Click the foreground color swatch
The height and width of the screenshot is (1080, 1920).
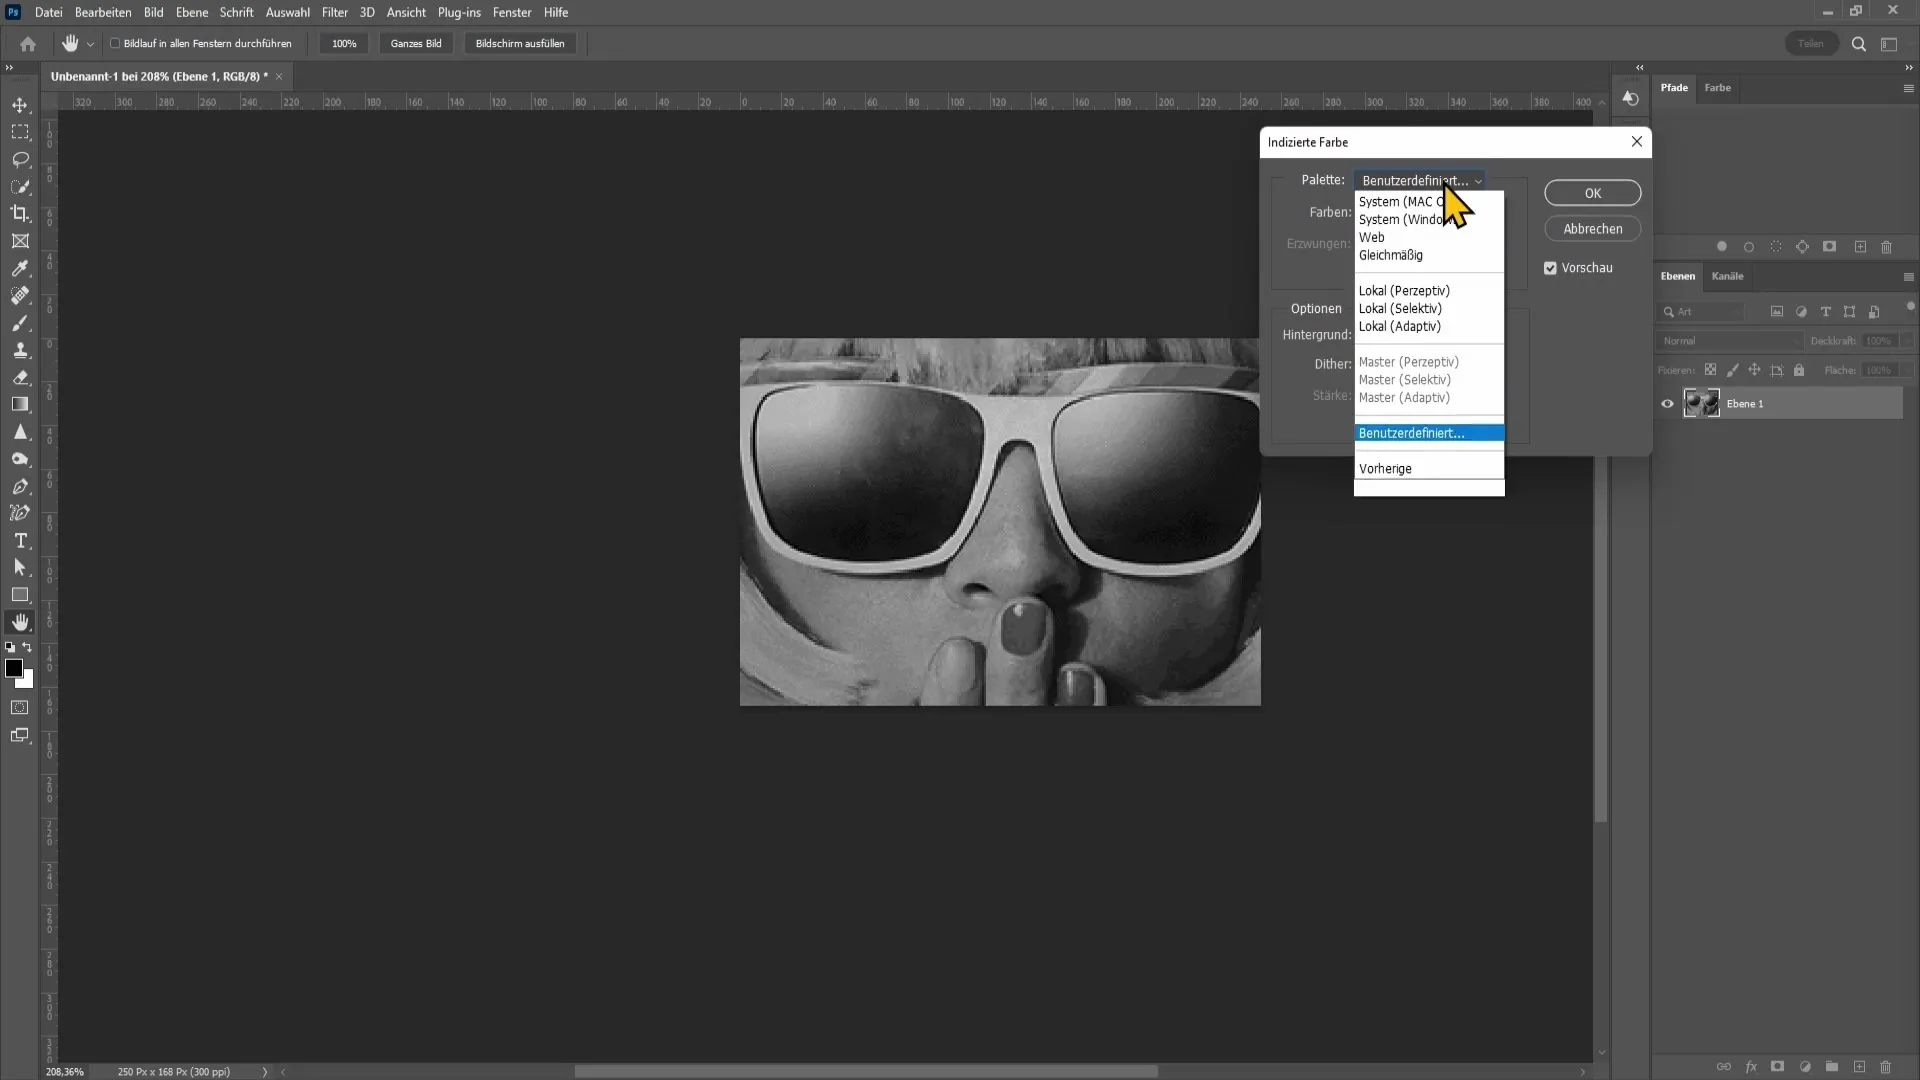point(14,668)
